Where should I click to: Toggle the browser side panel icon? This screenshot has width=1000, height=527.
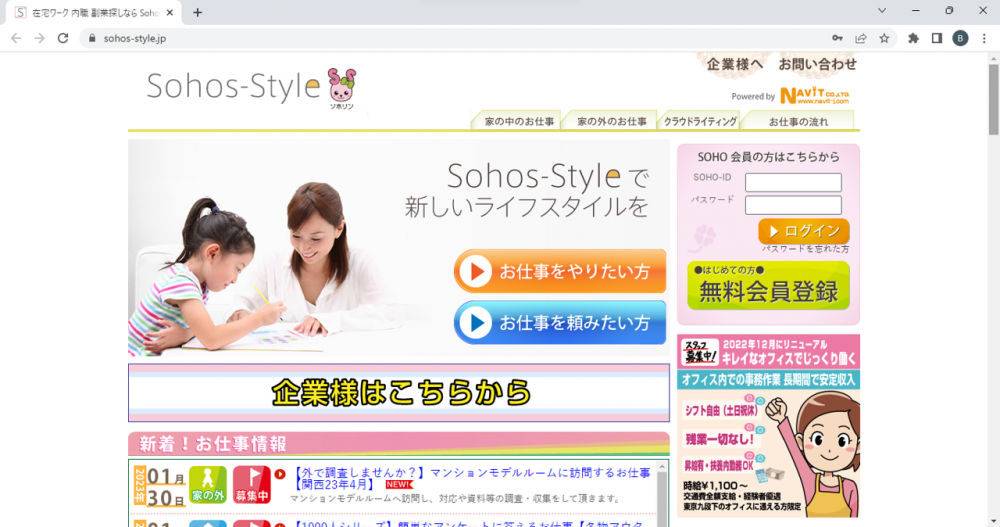pos(937,38)
